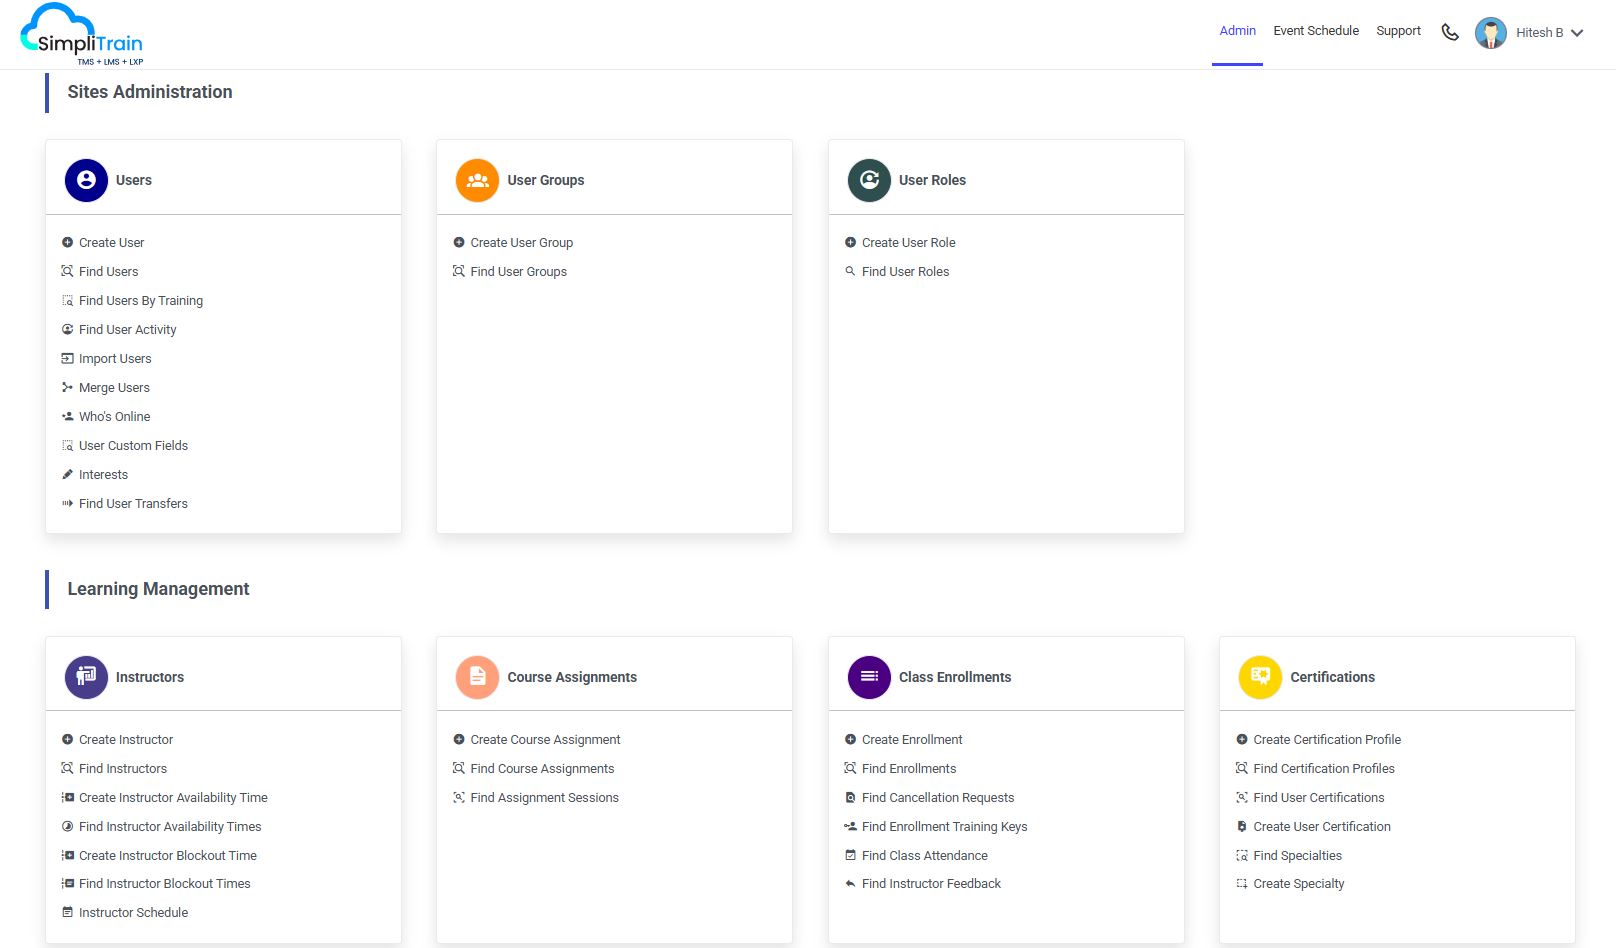This screenshot has height=948, width=1616.
Task: Open the Admin tab
Action: [1237, 31]
